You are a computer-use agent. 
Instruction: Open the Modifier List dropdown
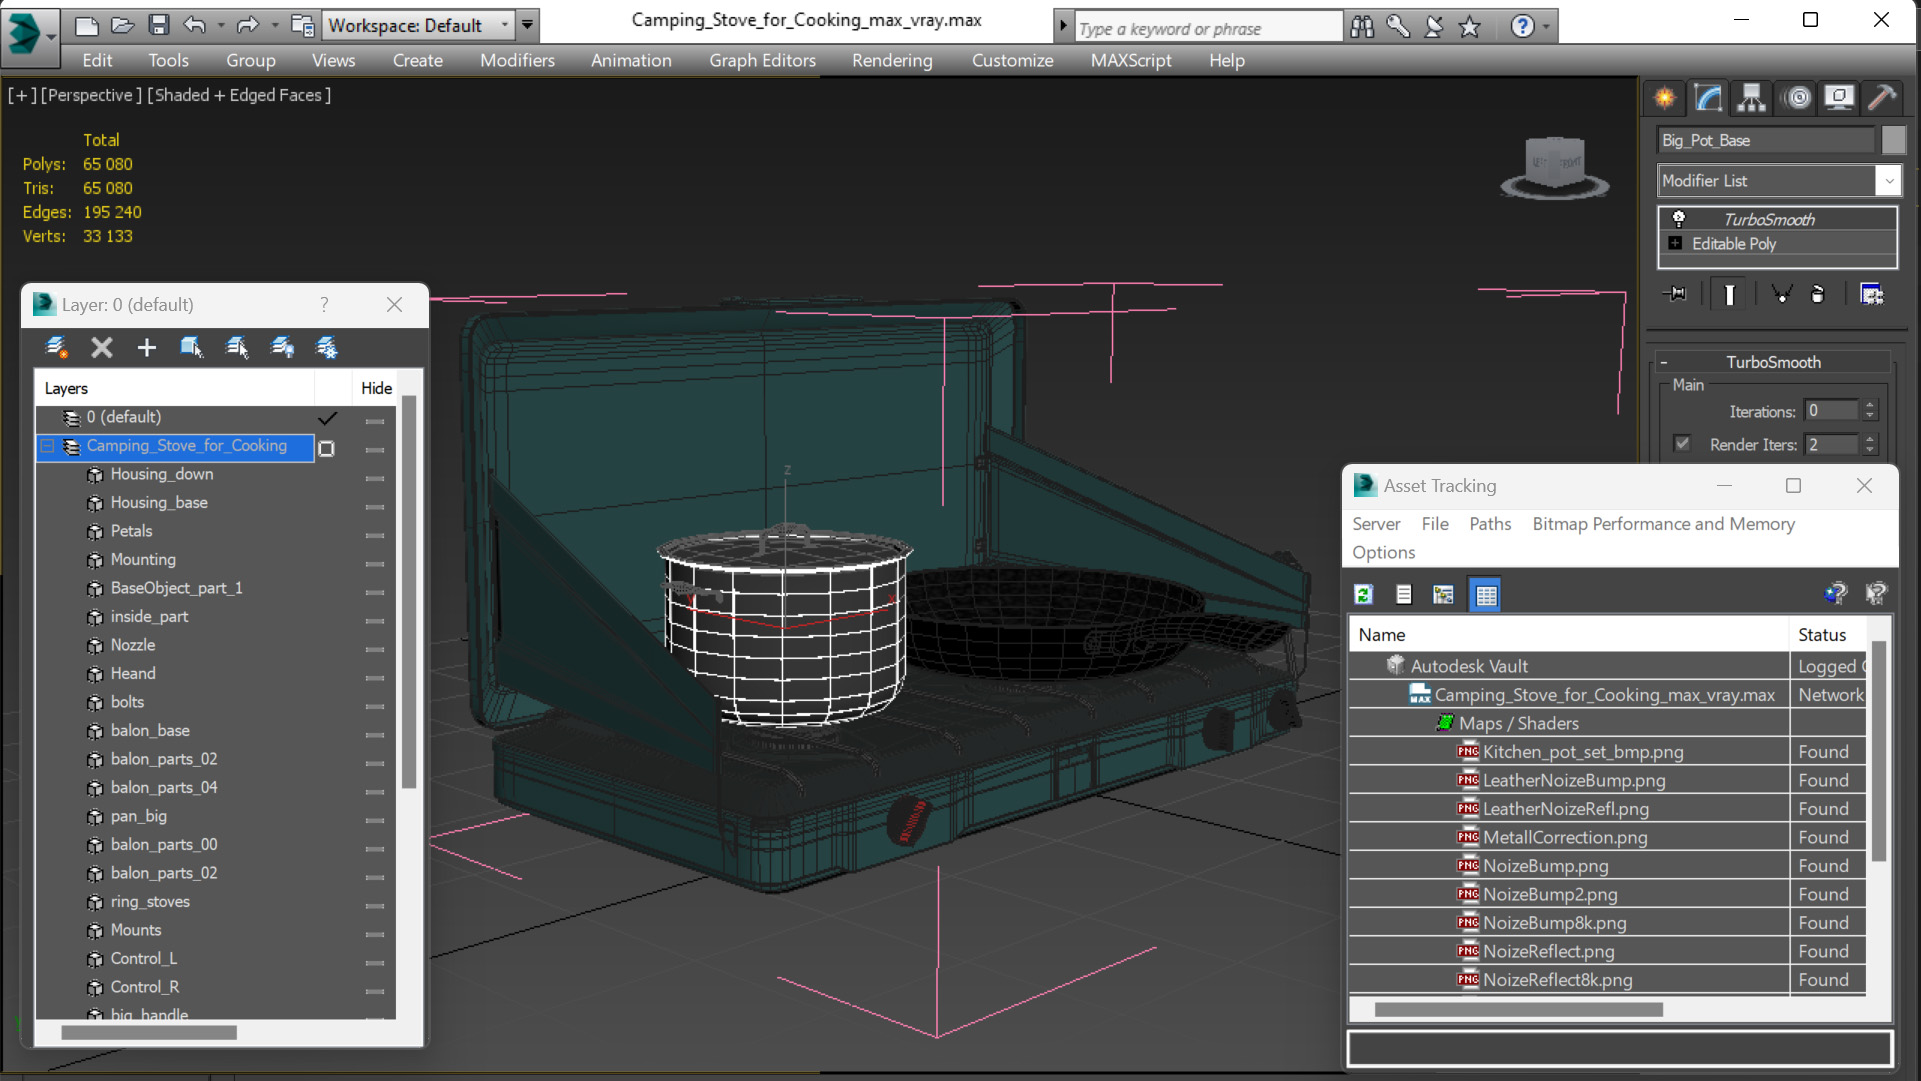[1888, 181]
